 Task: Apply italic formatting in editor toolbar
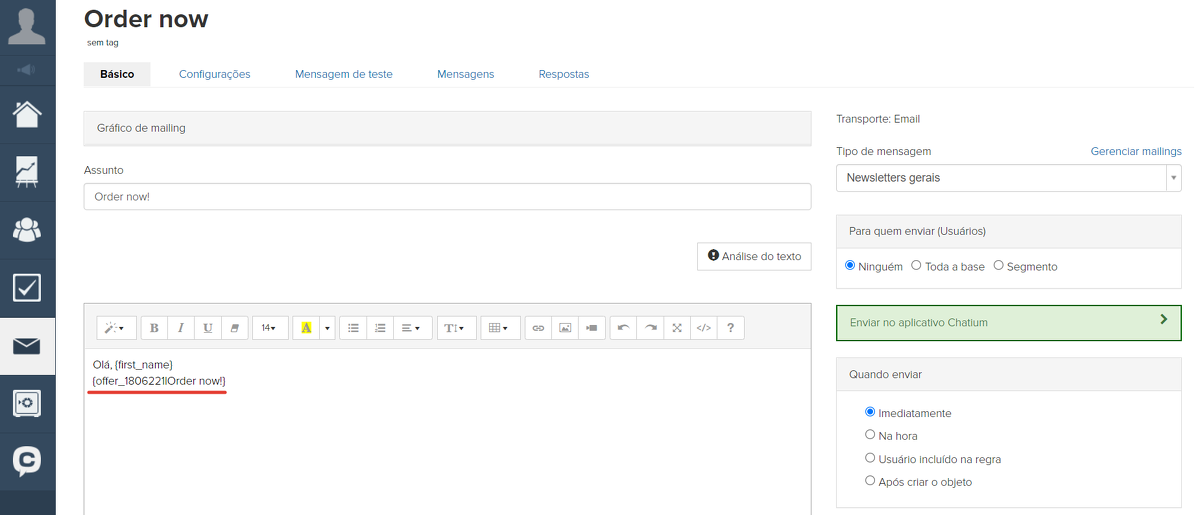pos(180,328)
